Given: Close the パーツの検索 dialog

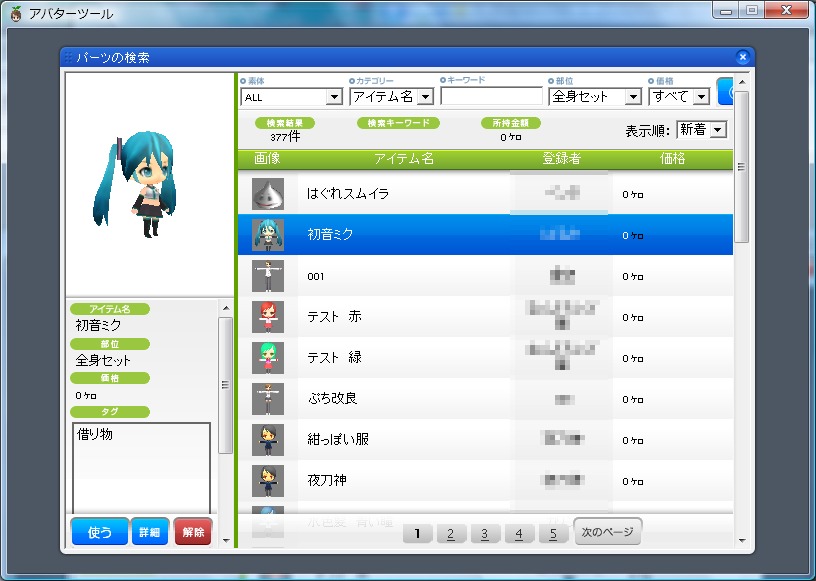Looking at the screenshot, I should tap(743, 57).
